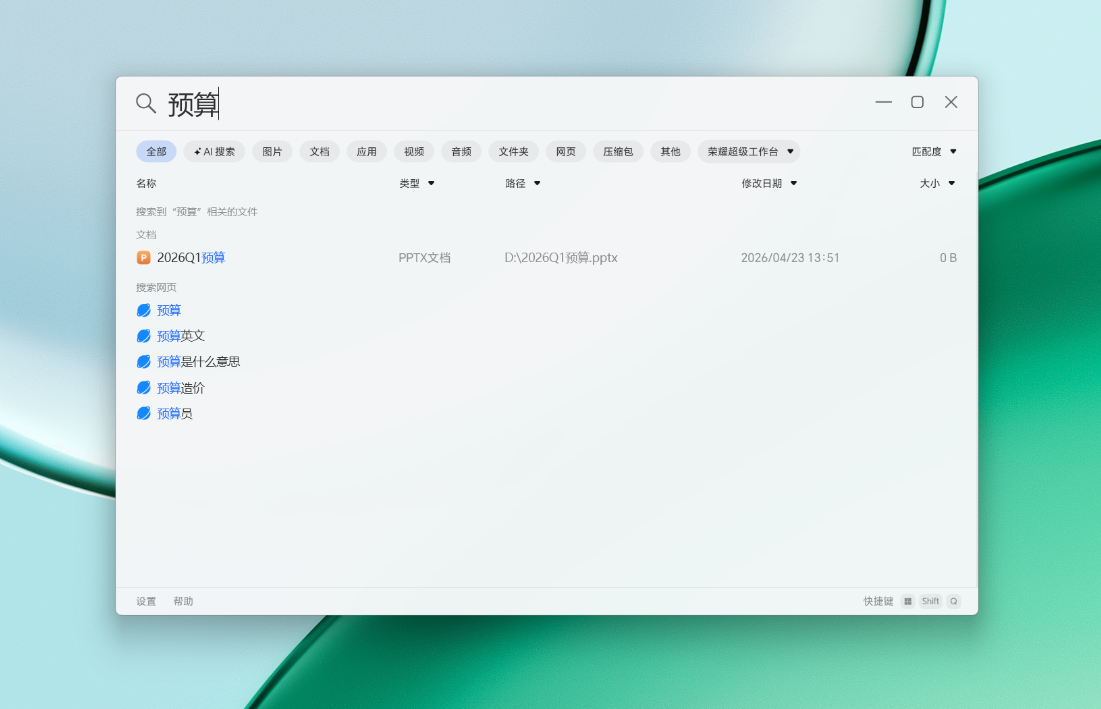1101x709 pixels.
Task: Maximize the search window
Action: (x=917, y=102)
